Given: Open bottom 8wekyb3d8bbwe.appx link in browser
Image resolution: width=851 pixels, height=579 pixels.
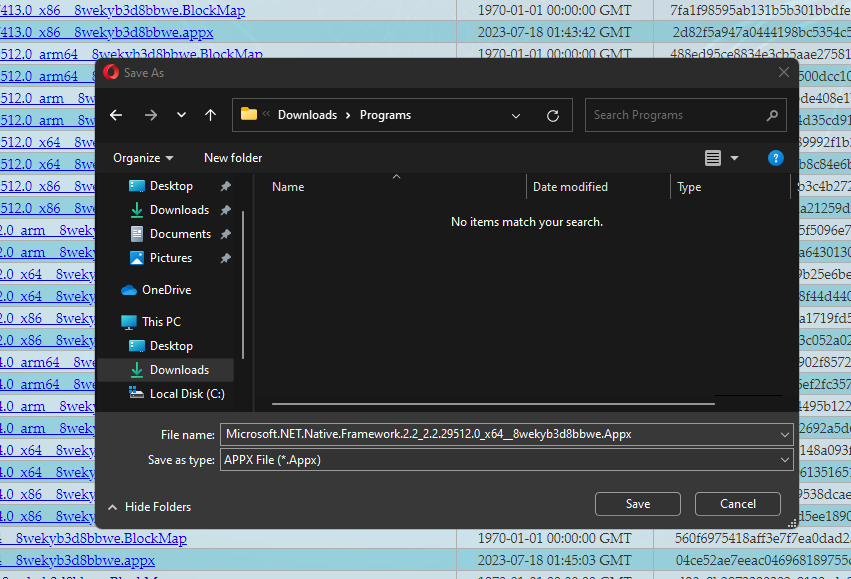Looking at the screenshot, I should (77, 560).
